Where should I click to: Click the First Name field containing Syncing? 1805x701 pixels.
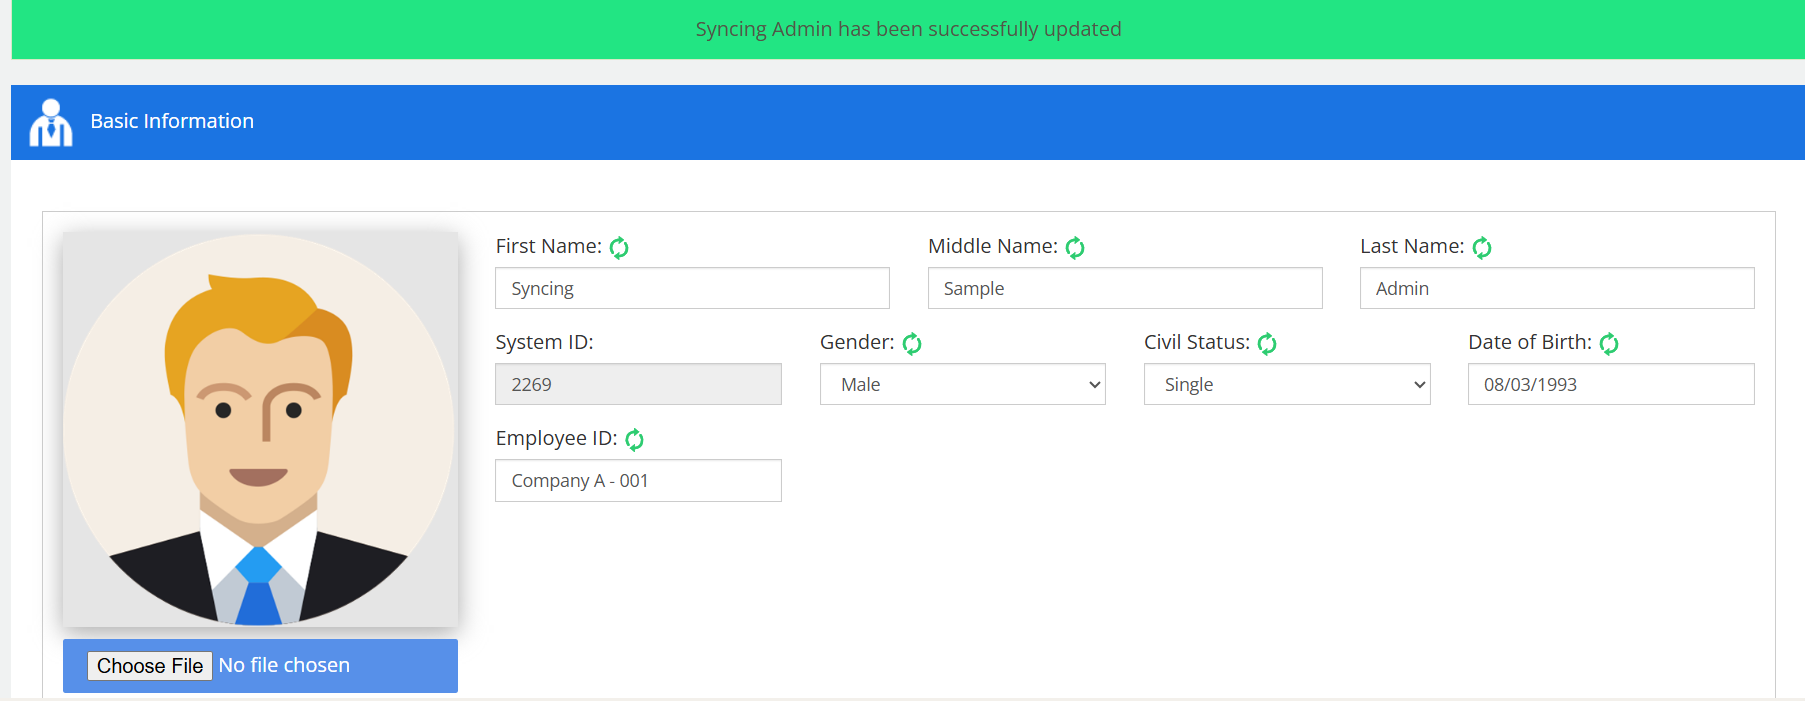click(692, 288)
